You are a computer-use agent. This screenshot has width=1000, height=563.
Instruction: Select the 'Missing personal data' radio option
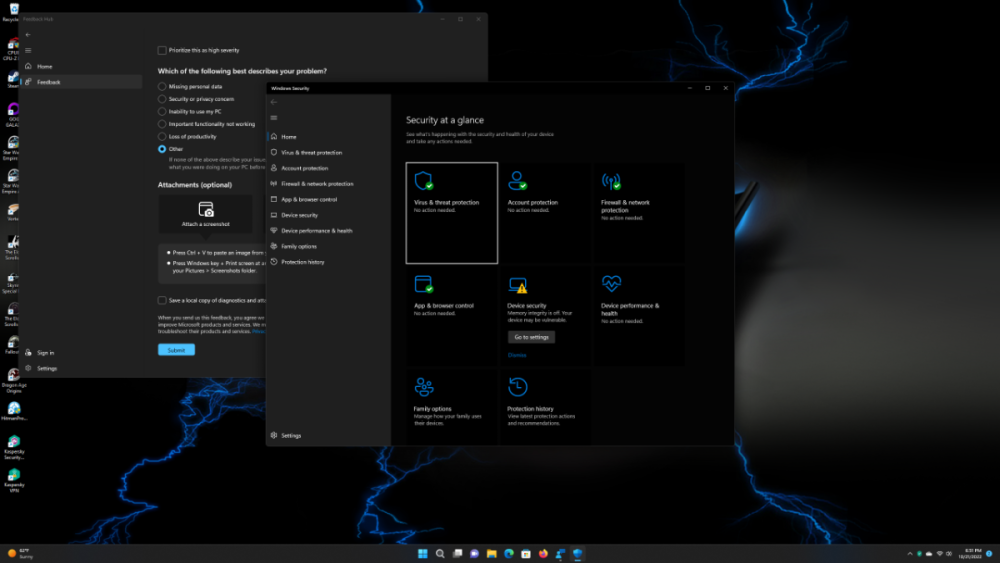(162, 87)
